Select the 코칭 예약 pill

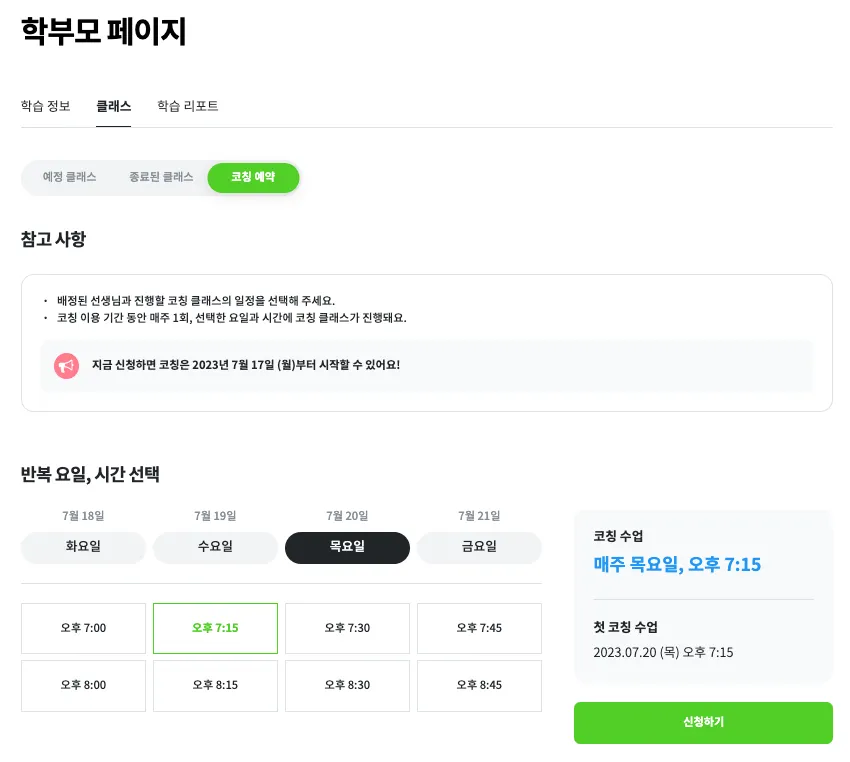253,177
